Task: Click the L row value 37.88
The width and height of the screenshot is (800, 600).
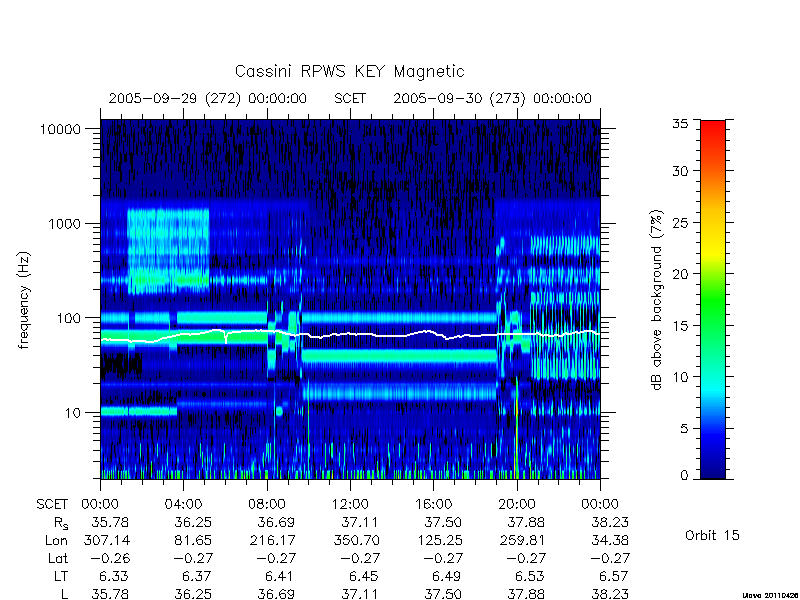Action: pyautogui.click(x=526, y=594)
